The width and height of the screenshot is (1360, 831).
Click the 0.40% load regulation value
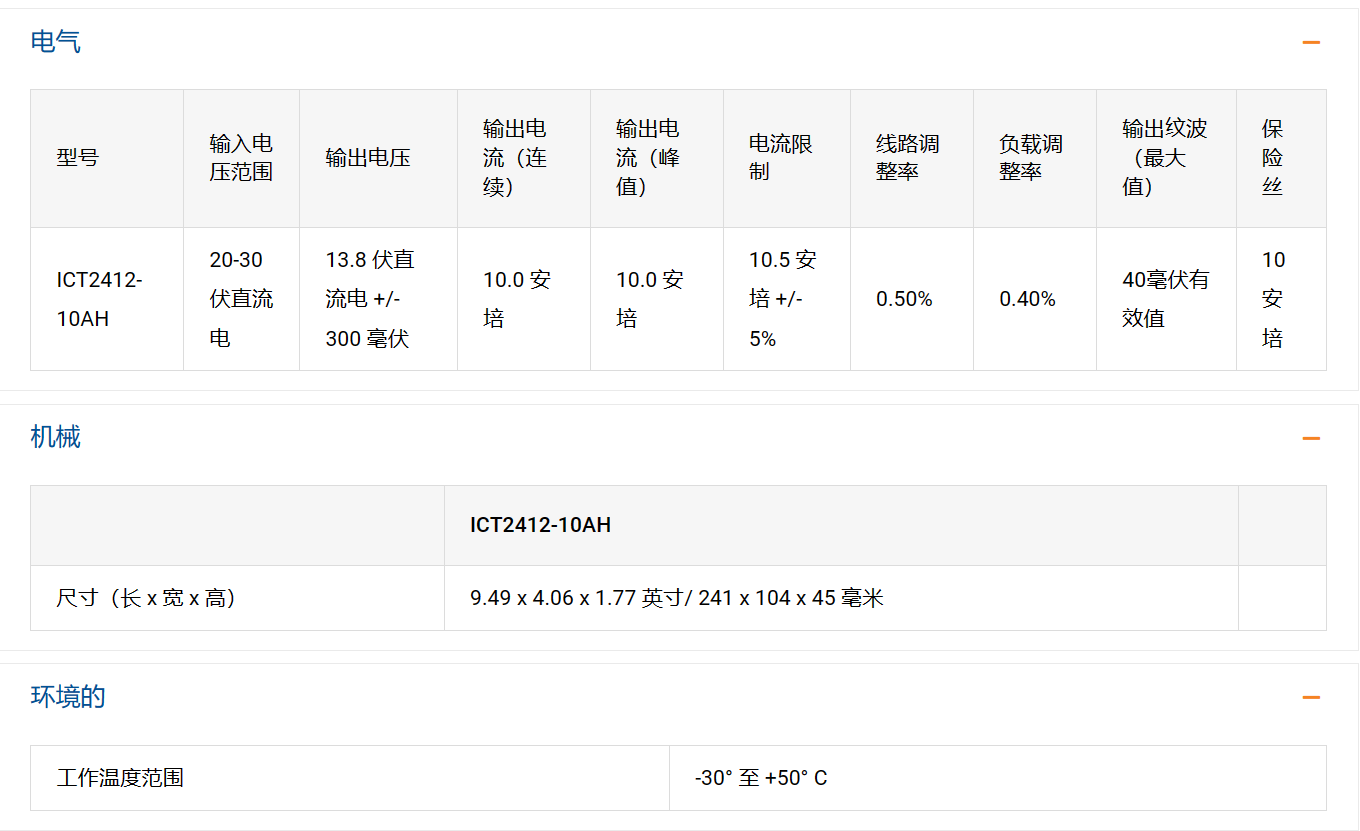(1027, 299)
